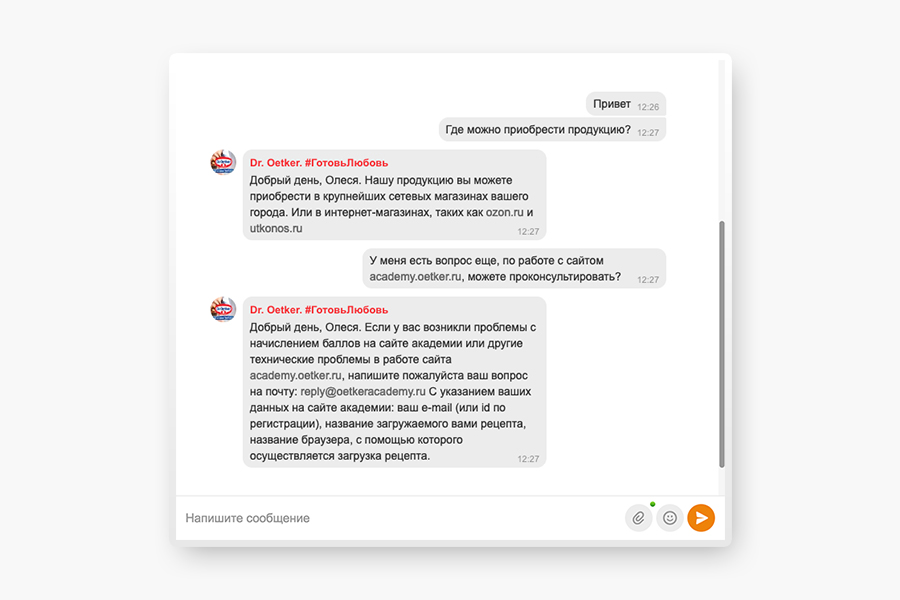The image size is (900, 600).
Task: Click the 12:26 timestamp on Привет message
Action: (x=648, y=107)
